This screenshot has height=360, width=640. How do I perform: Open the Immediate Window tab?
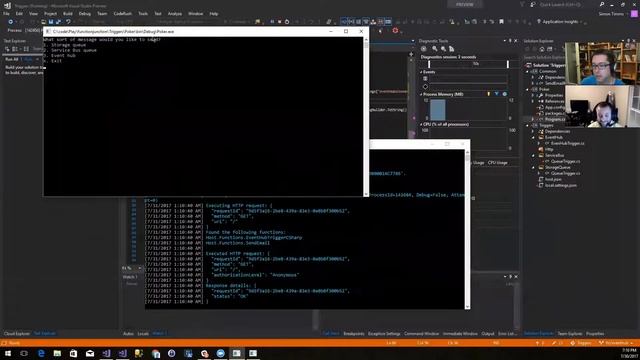pyautogui.click(x=460, y=333)
